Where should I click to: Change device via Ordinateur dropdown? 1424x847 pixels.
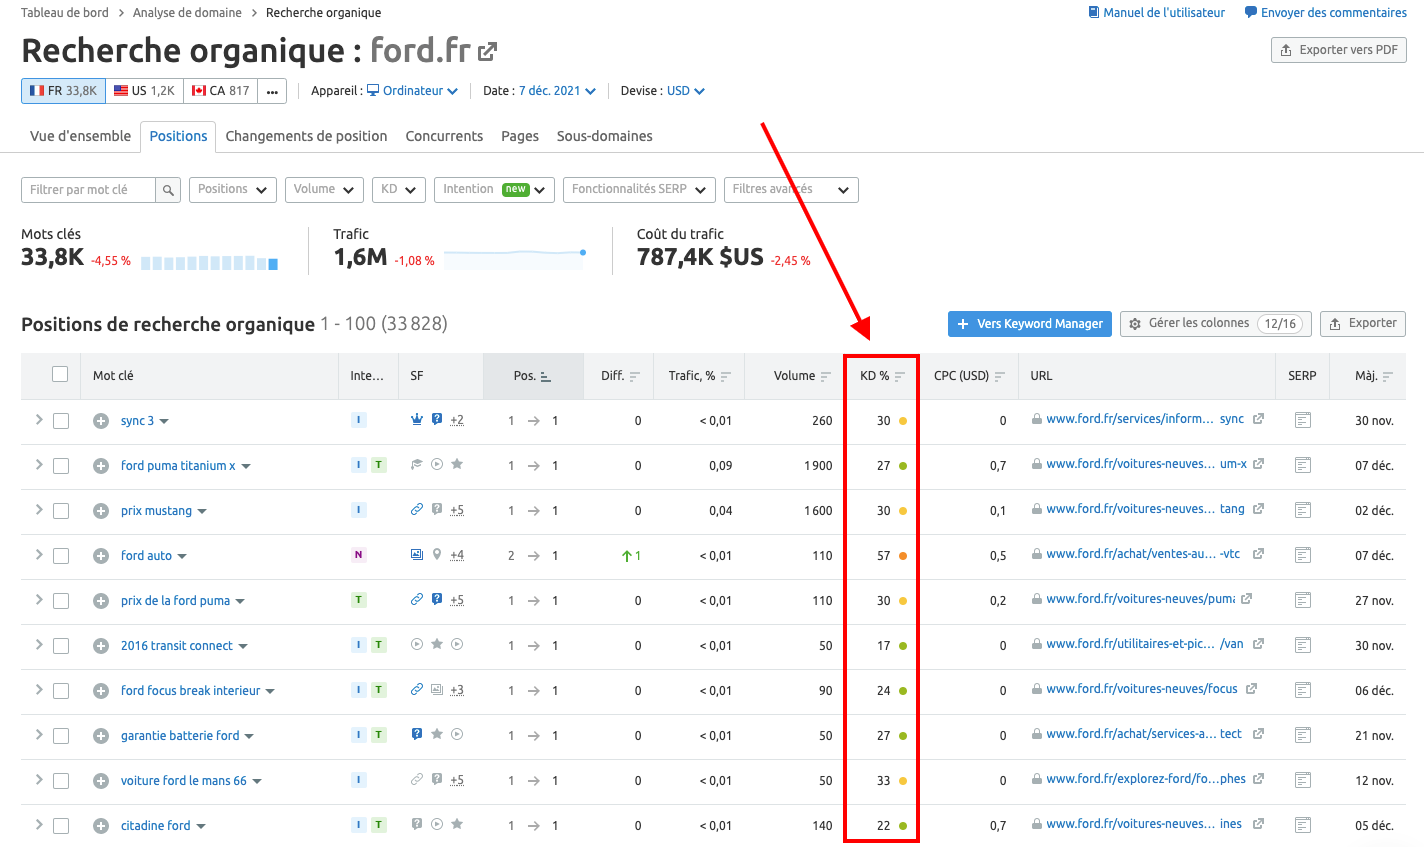(413, 91)
